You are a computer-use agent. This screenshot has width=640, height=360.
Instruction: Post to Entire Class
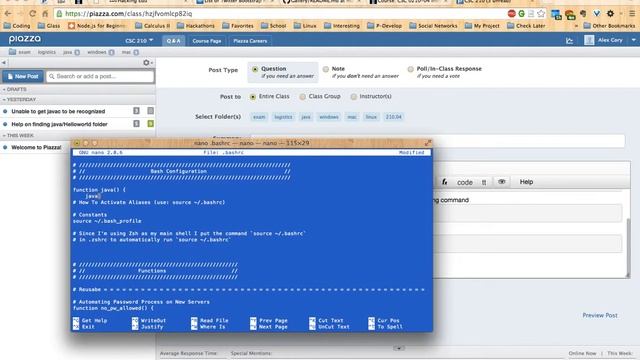[253, 97]
